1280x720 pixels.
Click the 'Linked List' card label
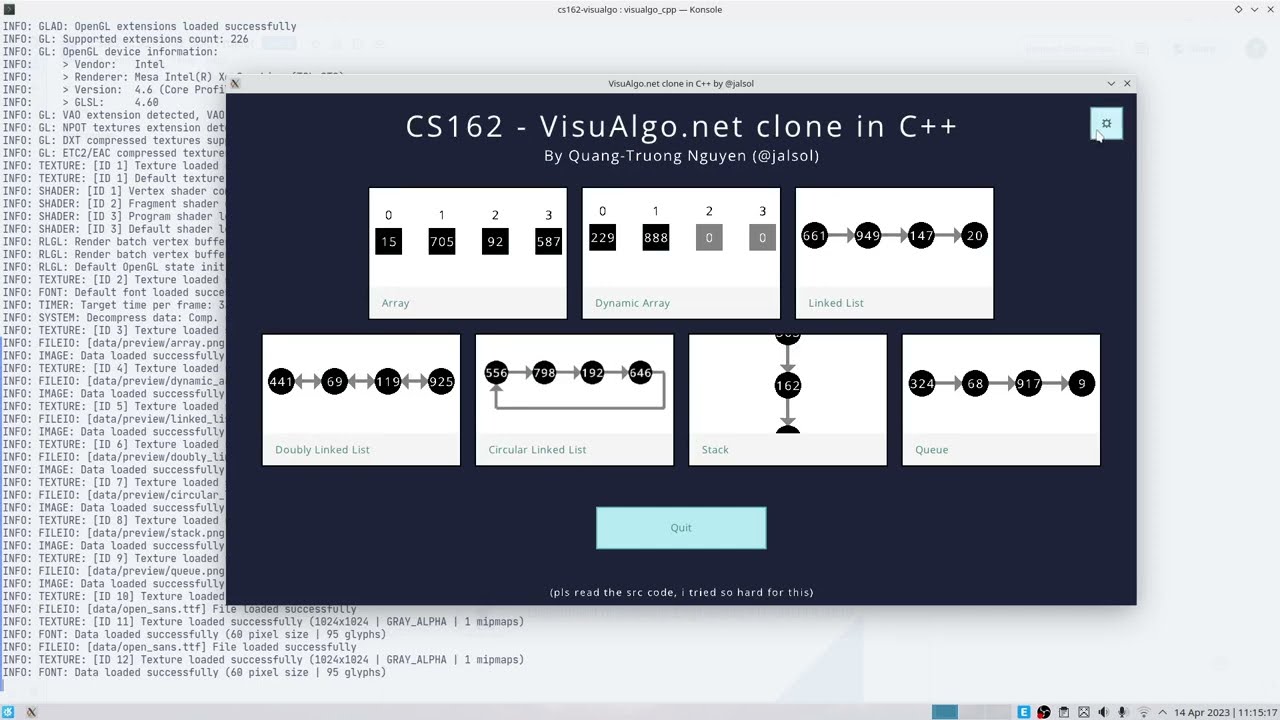(x=836, y=303)
